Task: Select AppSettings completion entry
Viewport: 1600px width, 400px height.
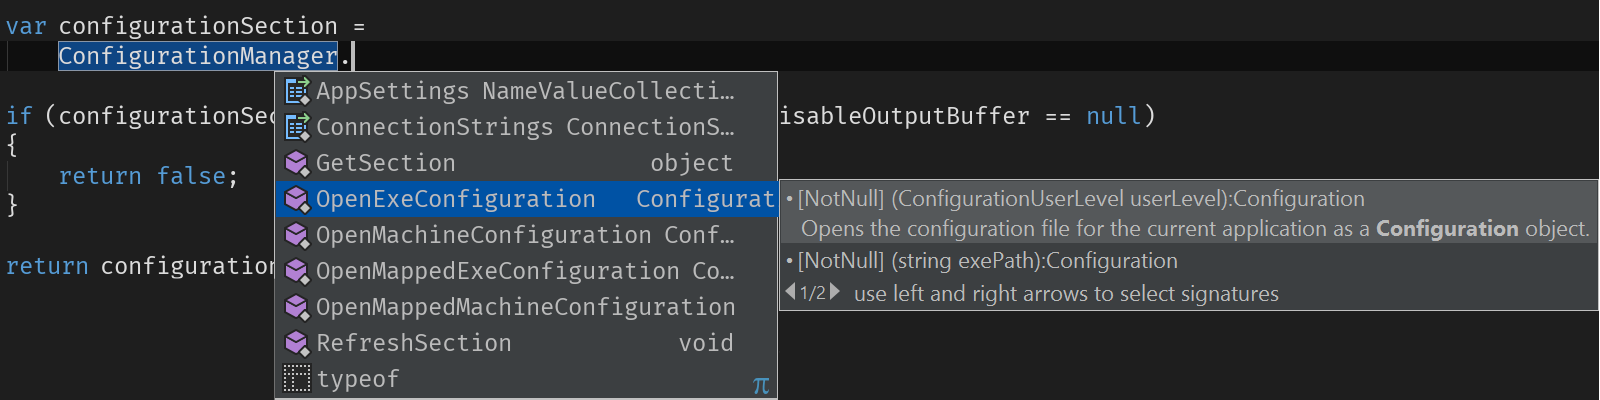Action: pos(526,91)
